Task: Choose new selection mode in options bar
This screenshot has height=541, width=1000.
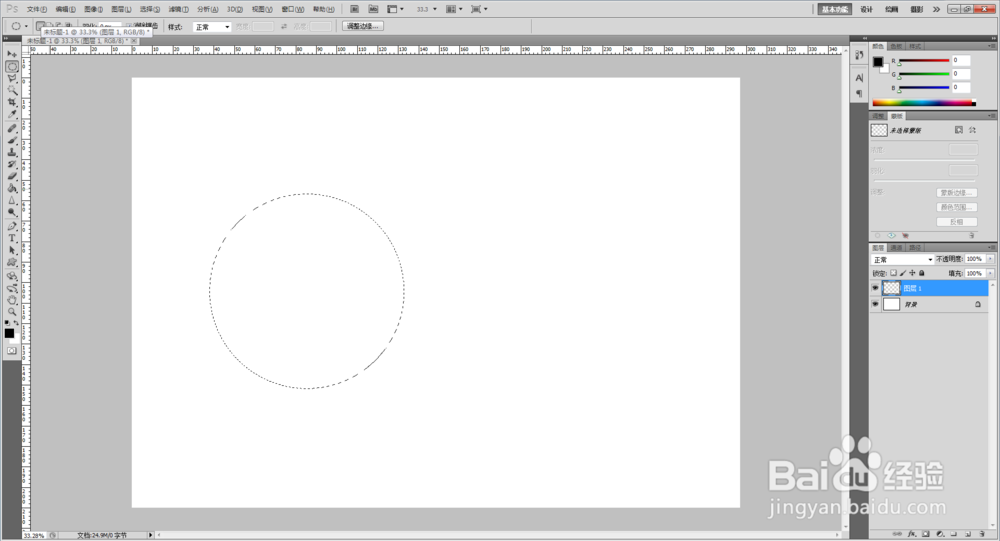Action: 41,26
